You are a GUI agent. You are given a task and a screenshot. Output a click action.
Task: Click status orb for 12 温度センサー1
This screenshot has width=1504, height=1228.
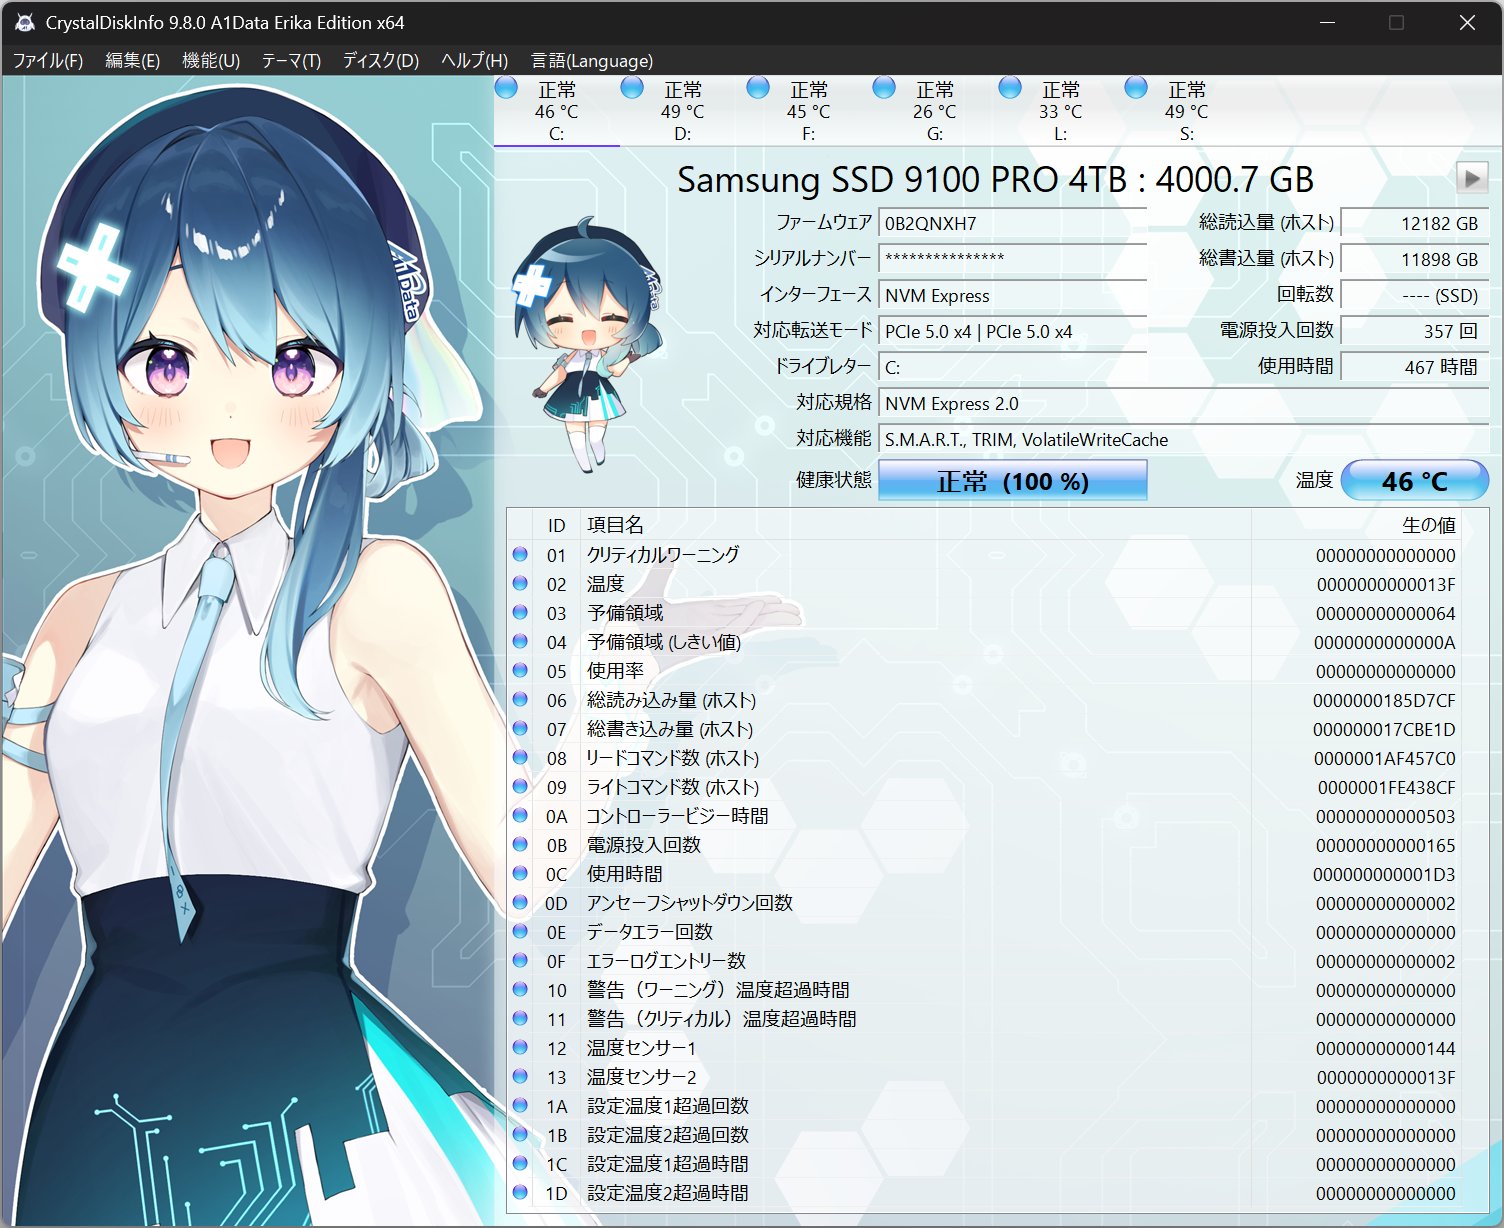(520, 1047)
